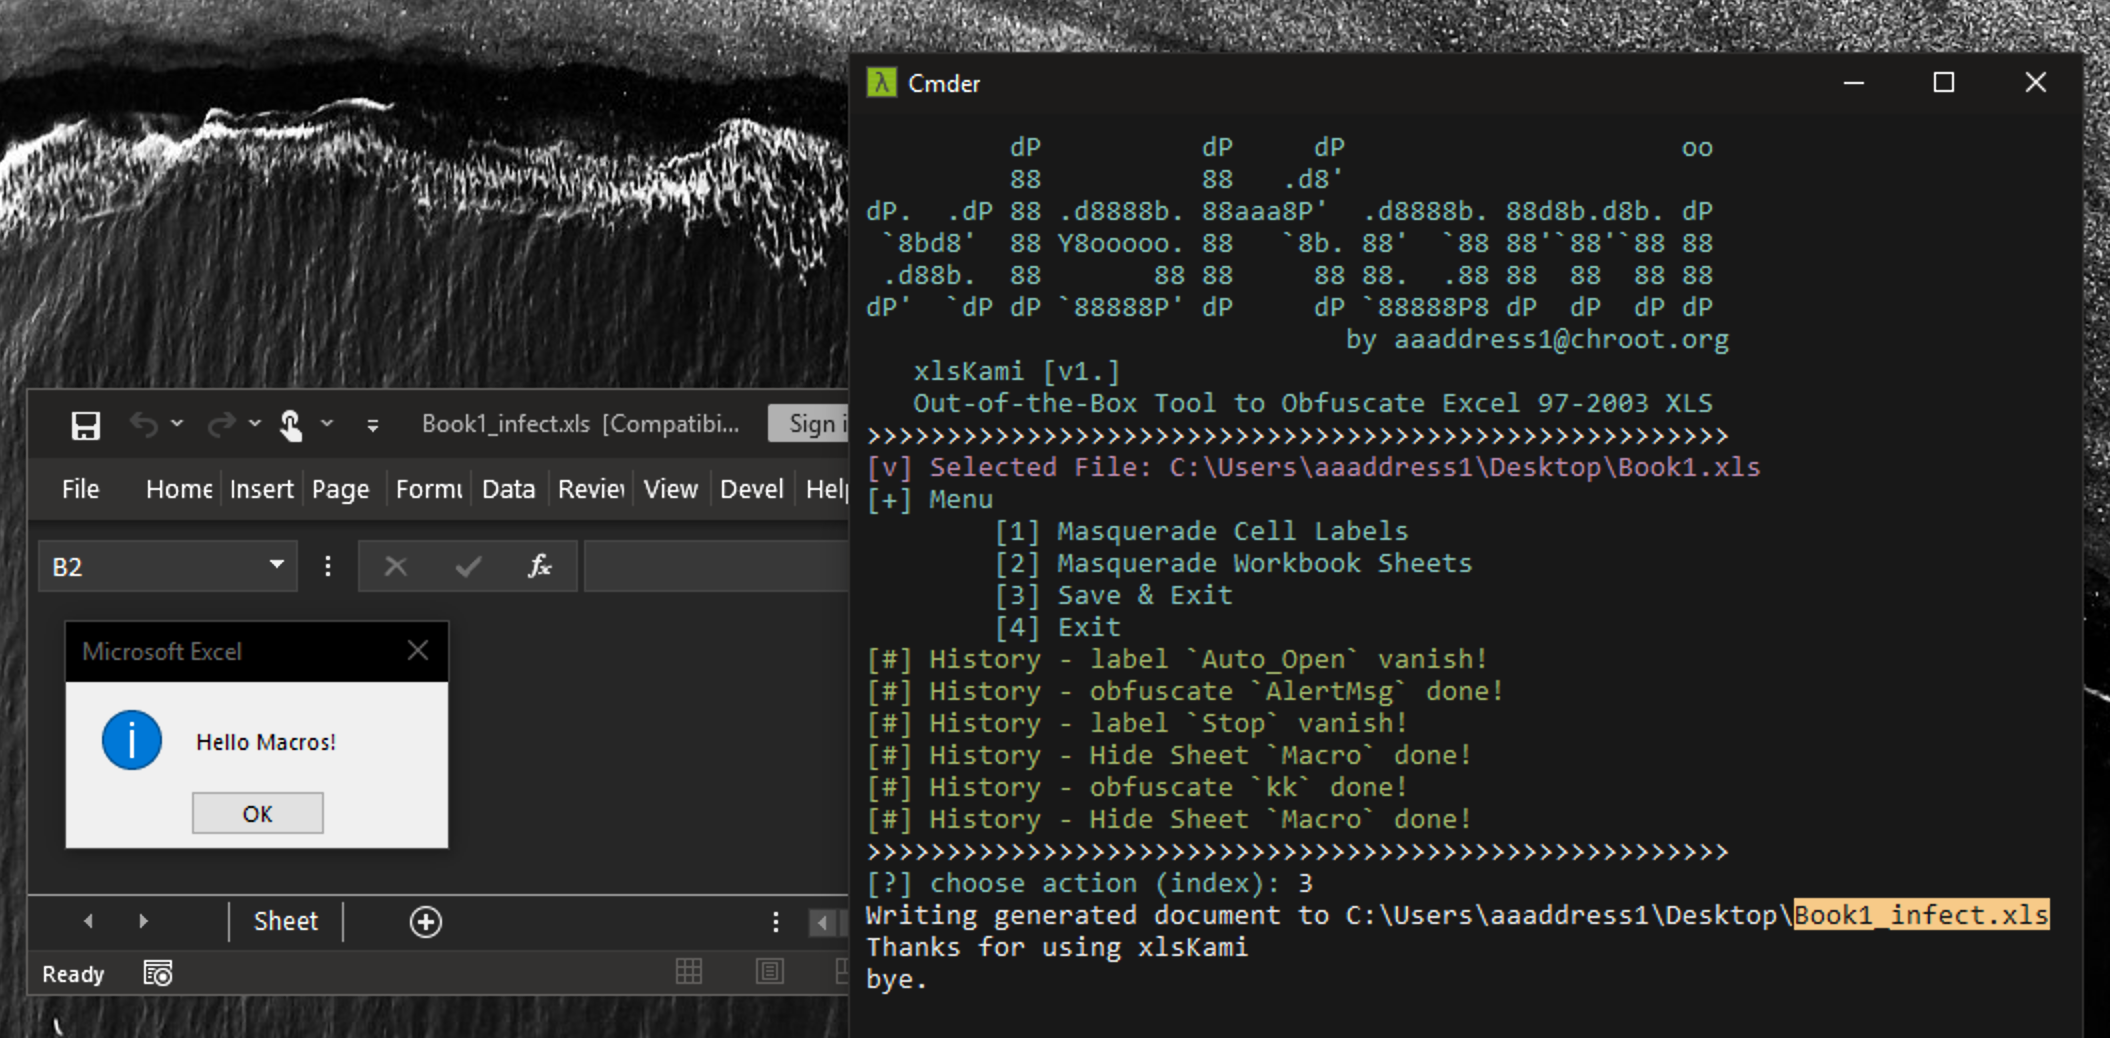This screenshot has width=2110, height=1038.
Task: Click the Undo arrow in Excel
Action: click(143, 425)
